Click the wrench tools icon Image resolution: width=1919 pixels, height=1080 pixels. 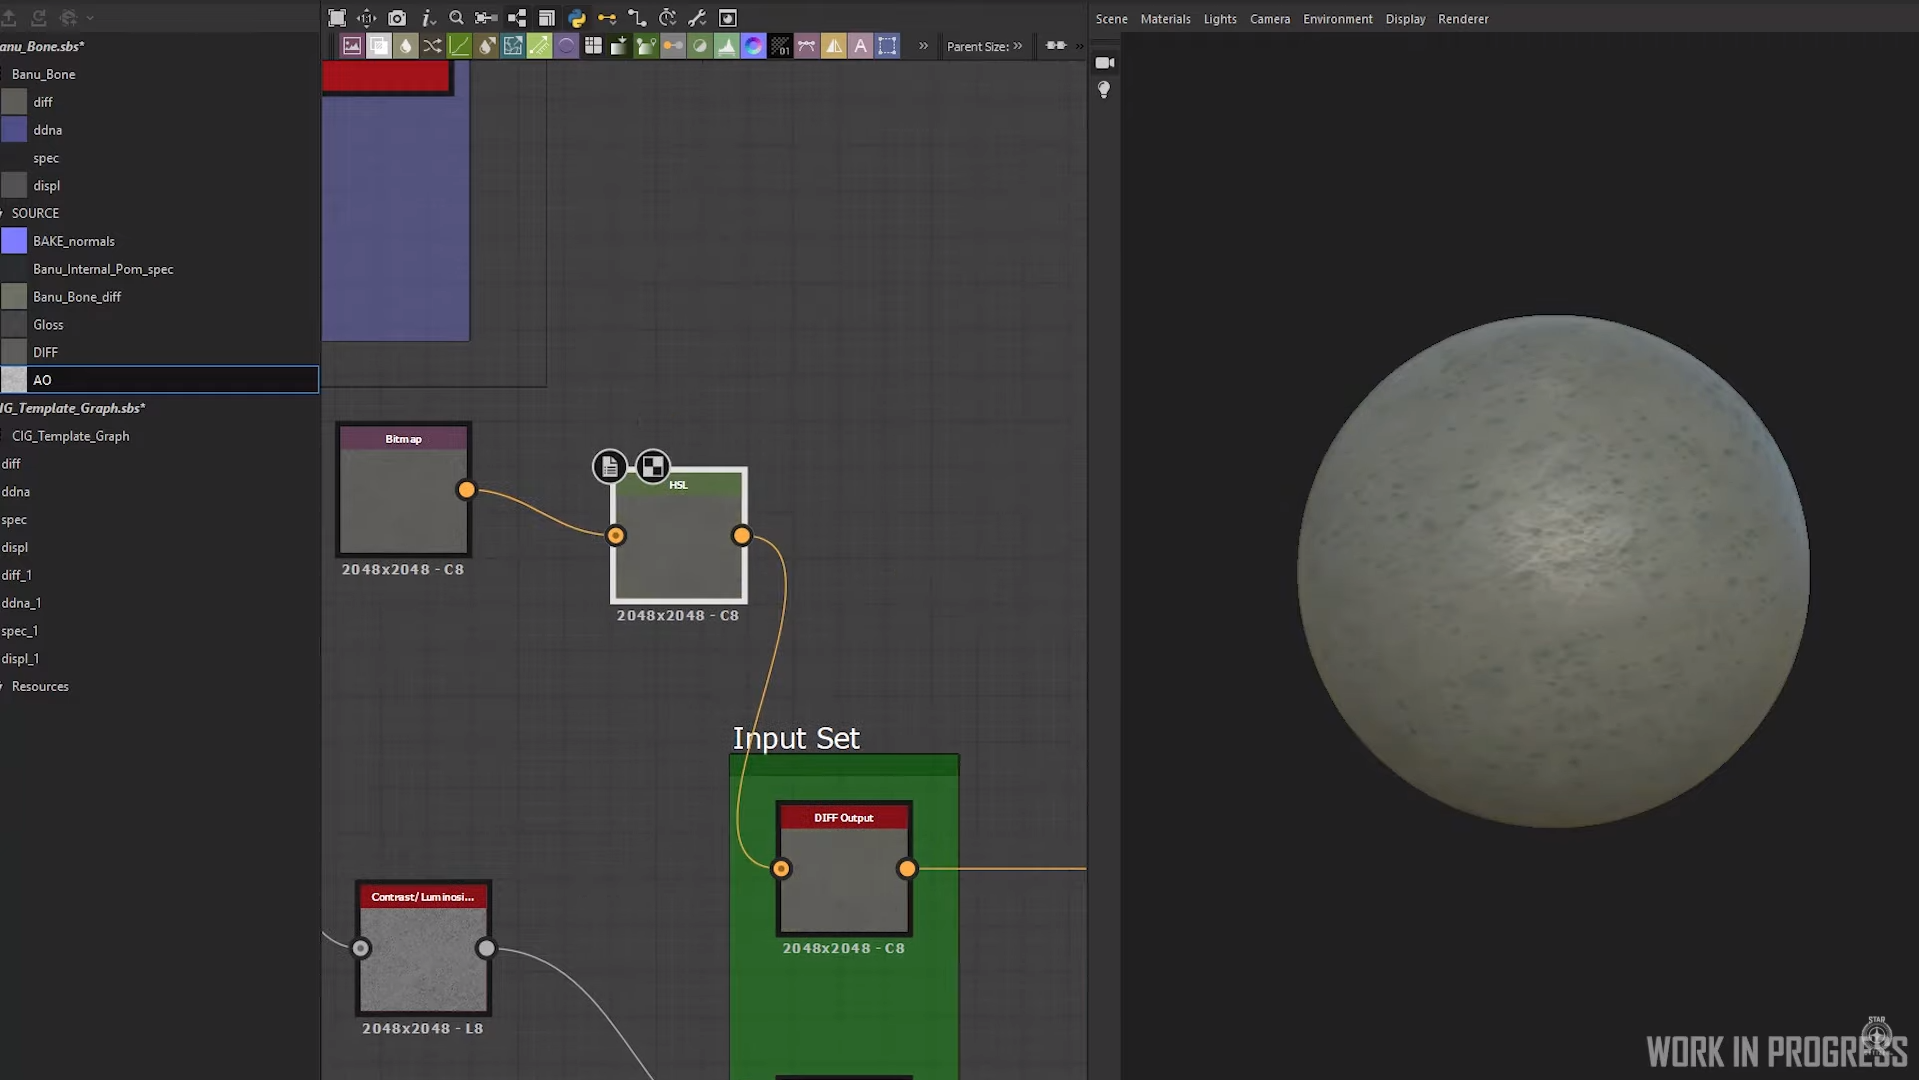click(x=697, y=18)
